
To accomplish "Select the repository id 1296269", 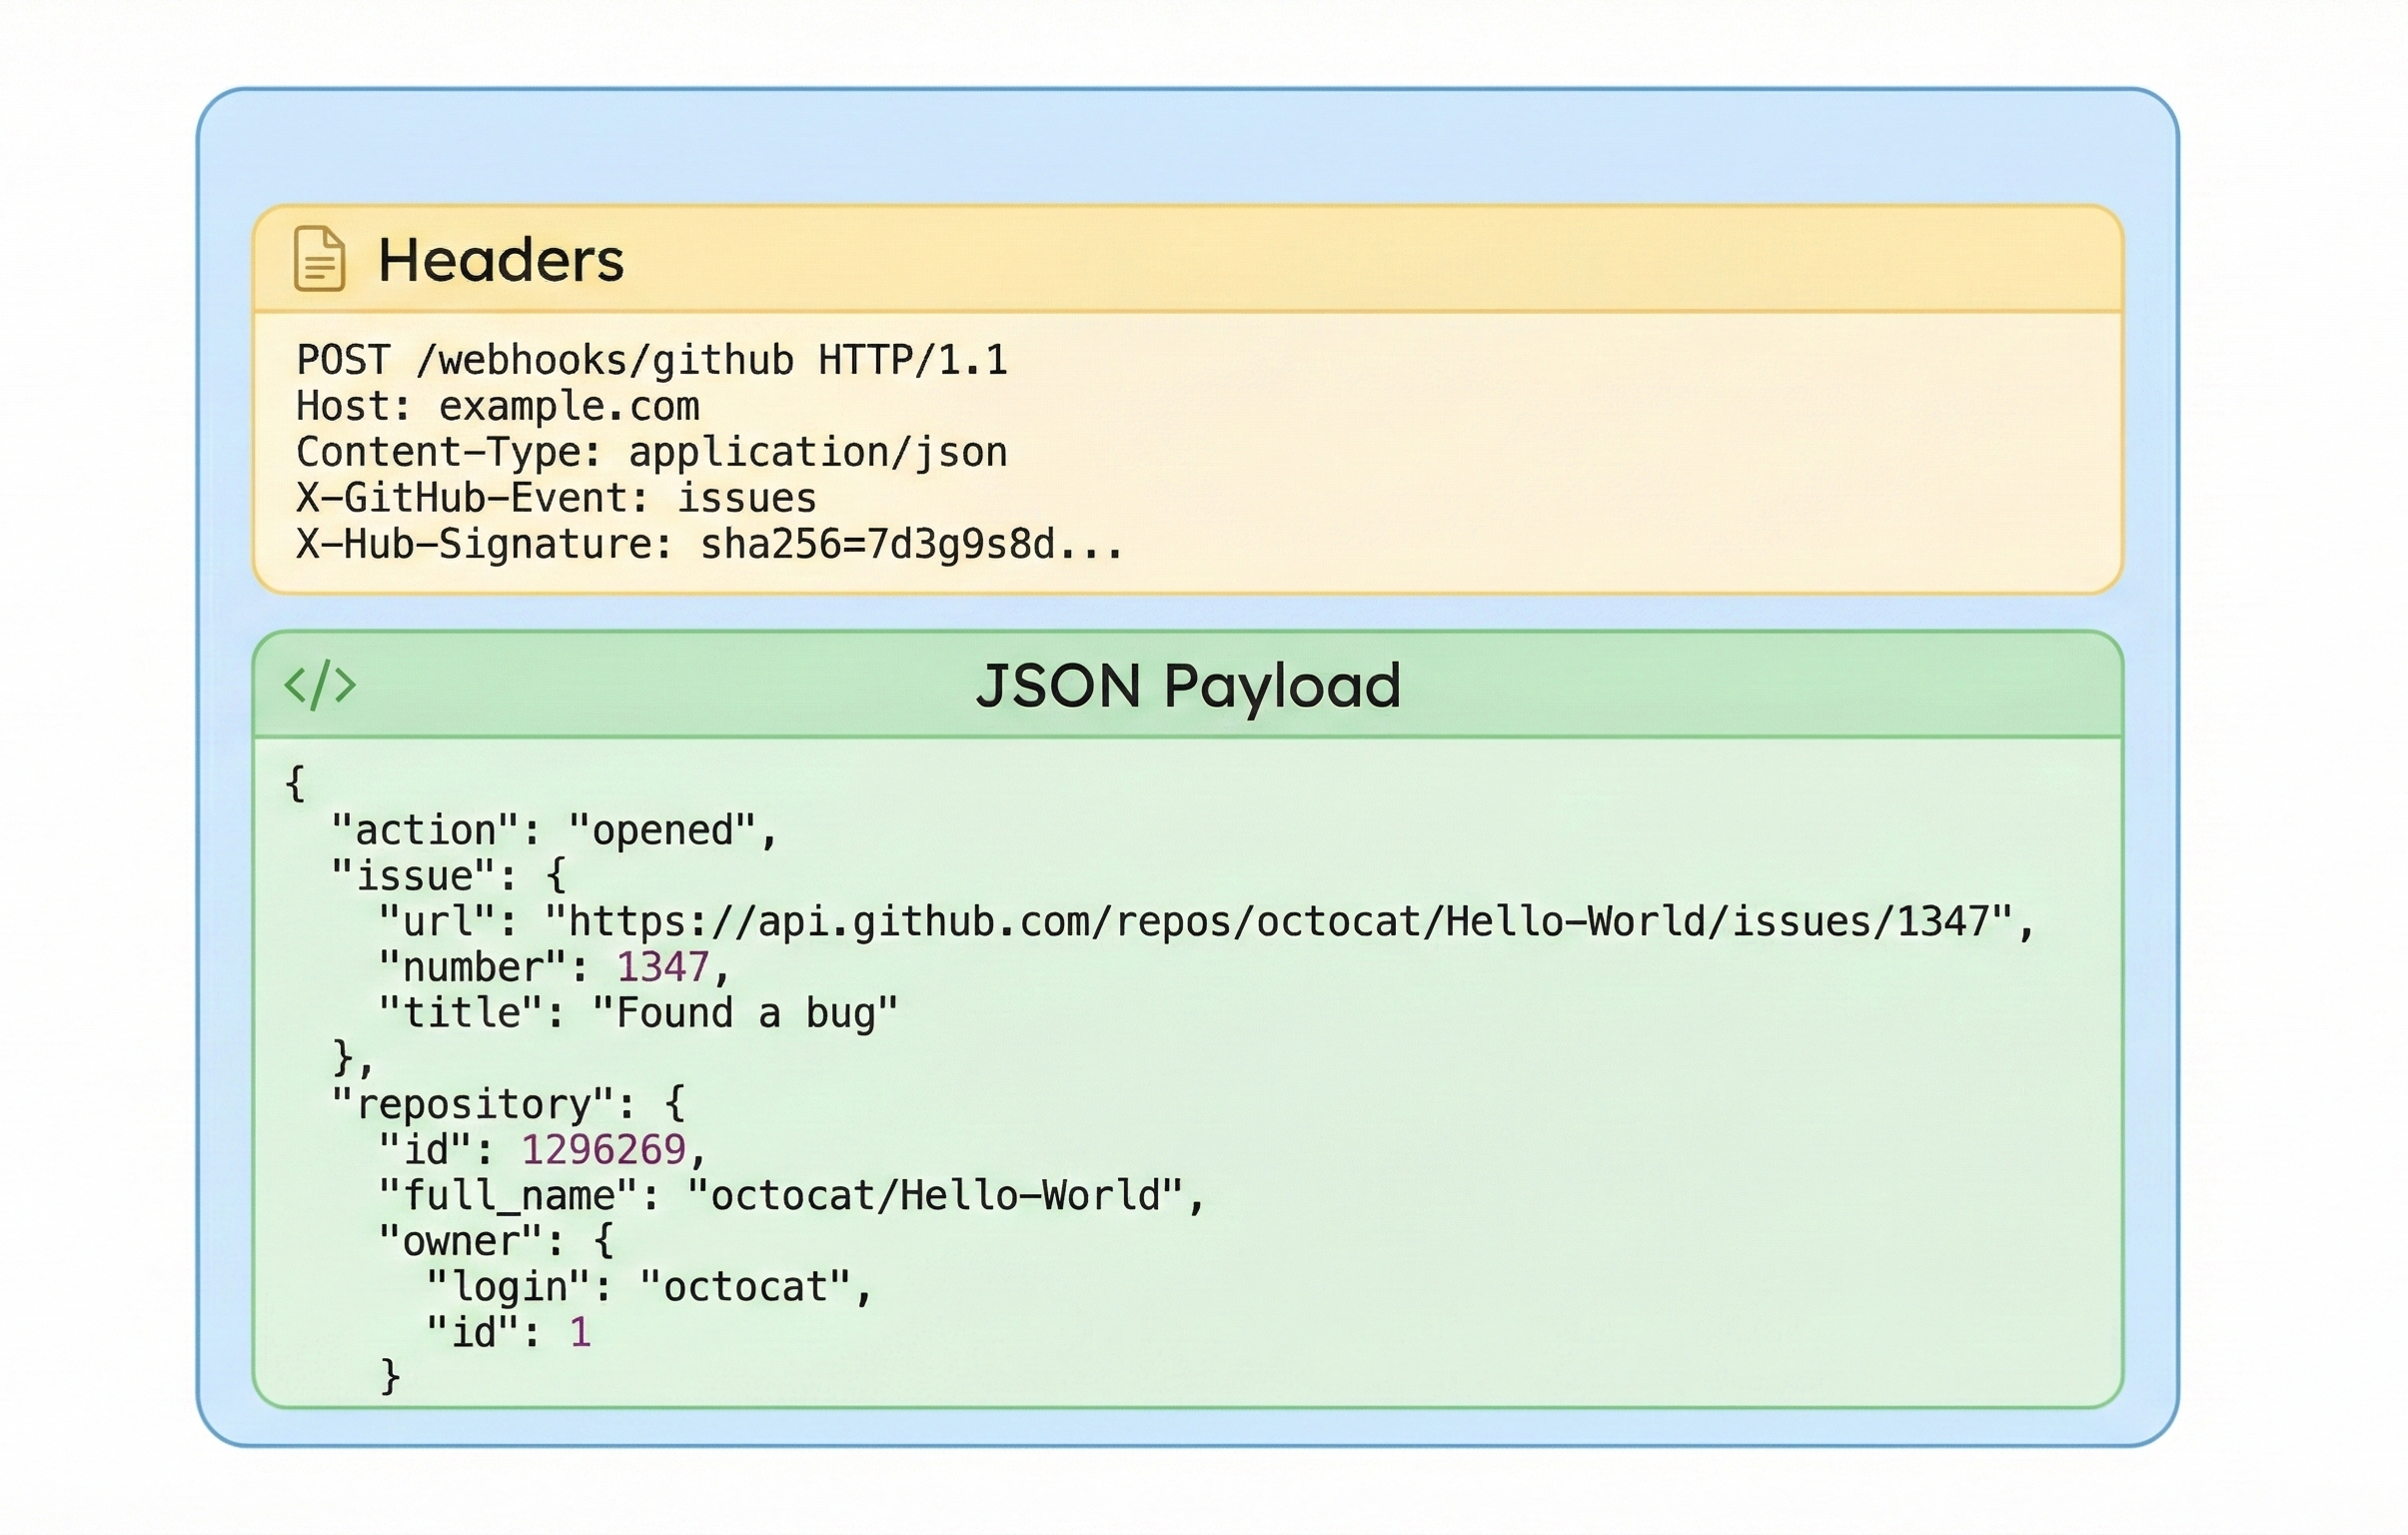I will [605, 1148].
